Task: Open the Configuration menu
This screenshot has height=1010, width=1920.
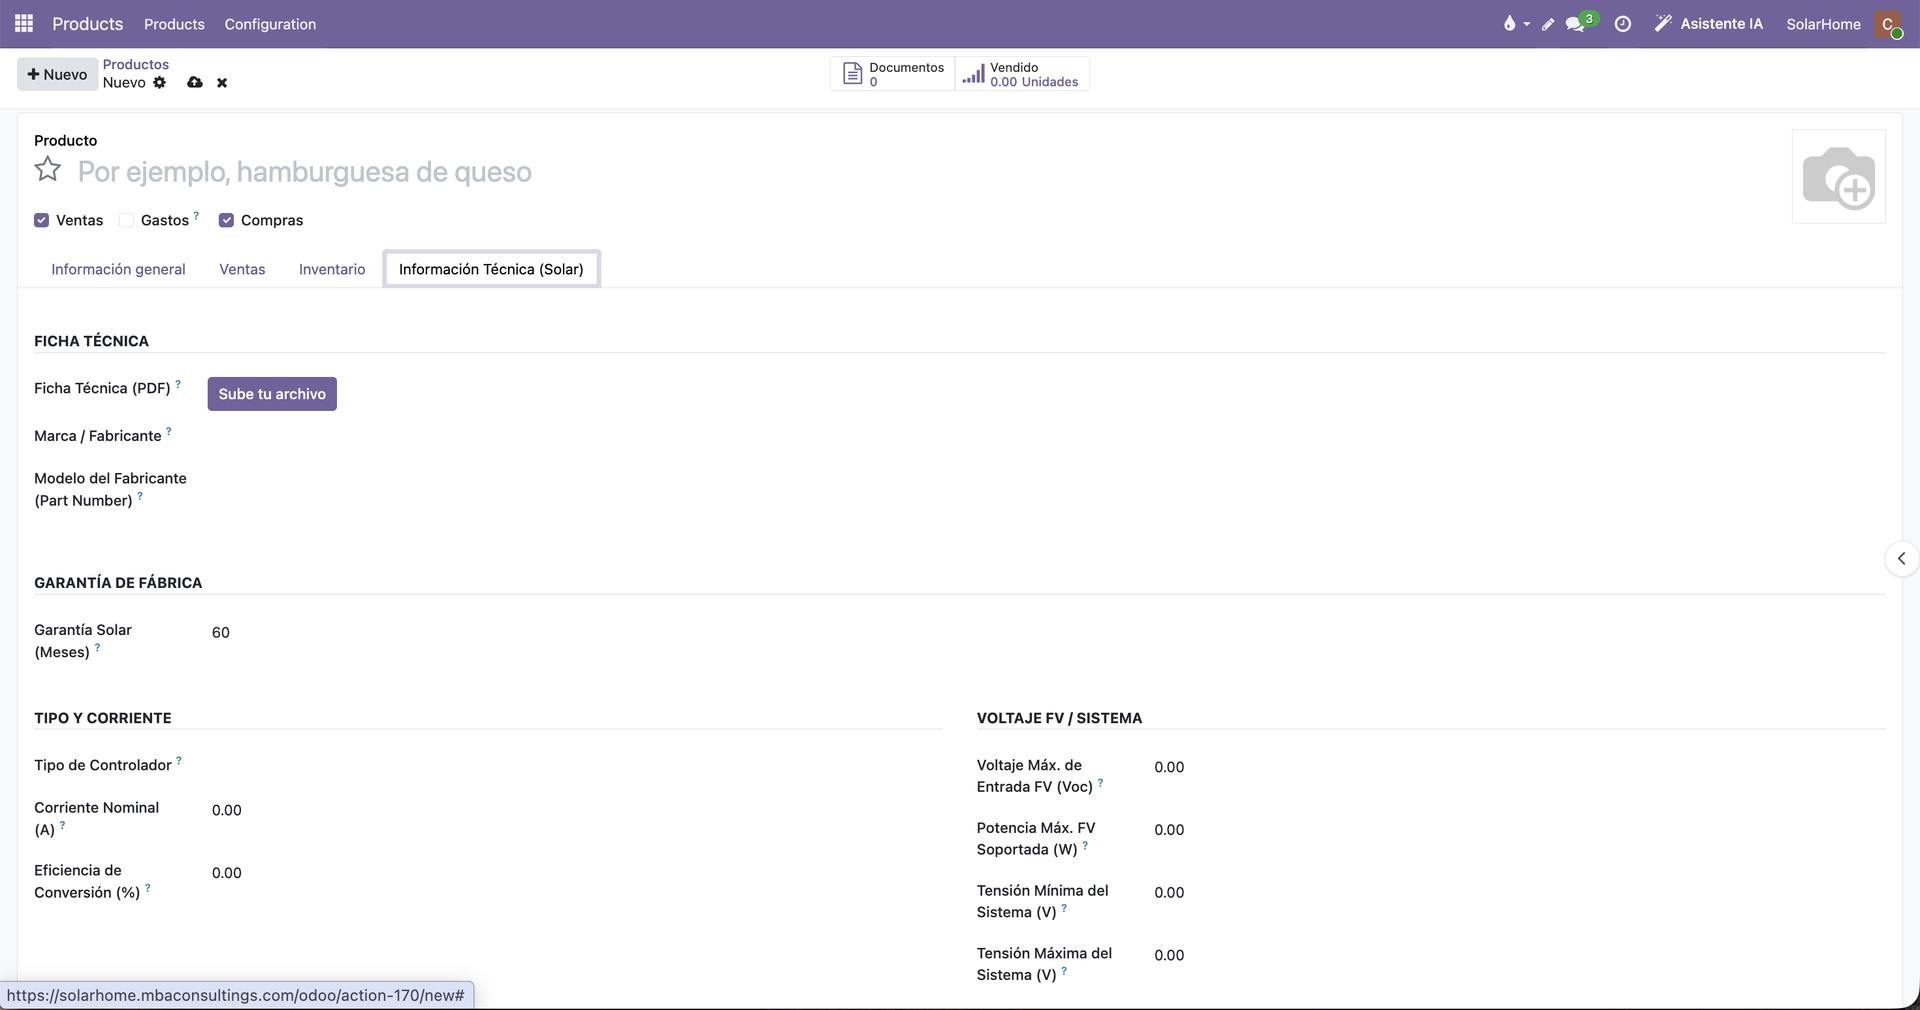Action: tap(270, 24)
